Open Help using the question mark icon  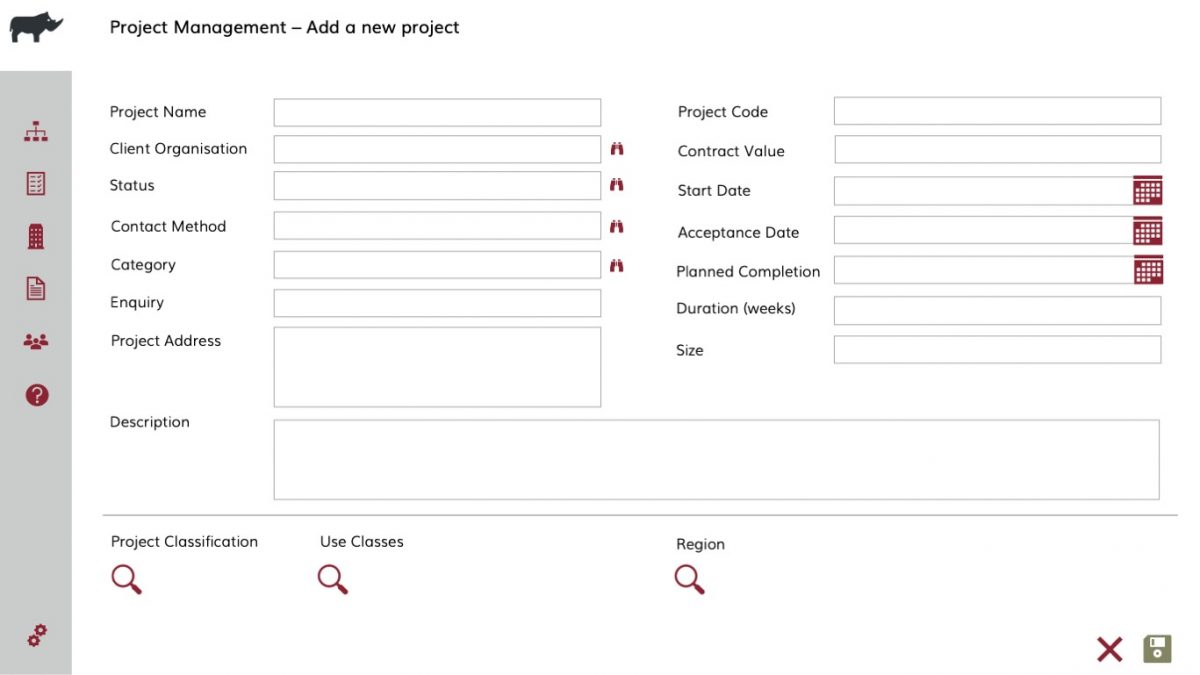click(35, 394)
